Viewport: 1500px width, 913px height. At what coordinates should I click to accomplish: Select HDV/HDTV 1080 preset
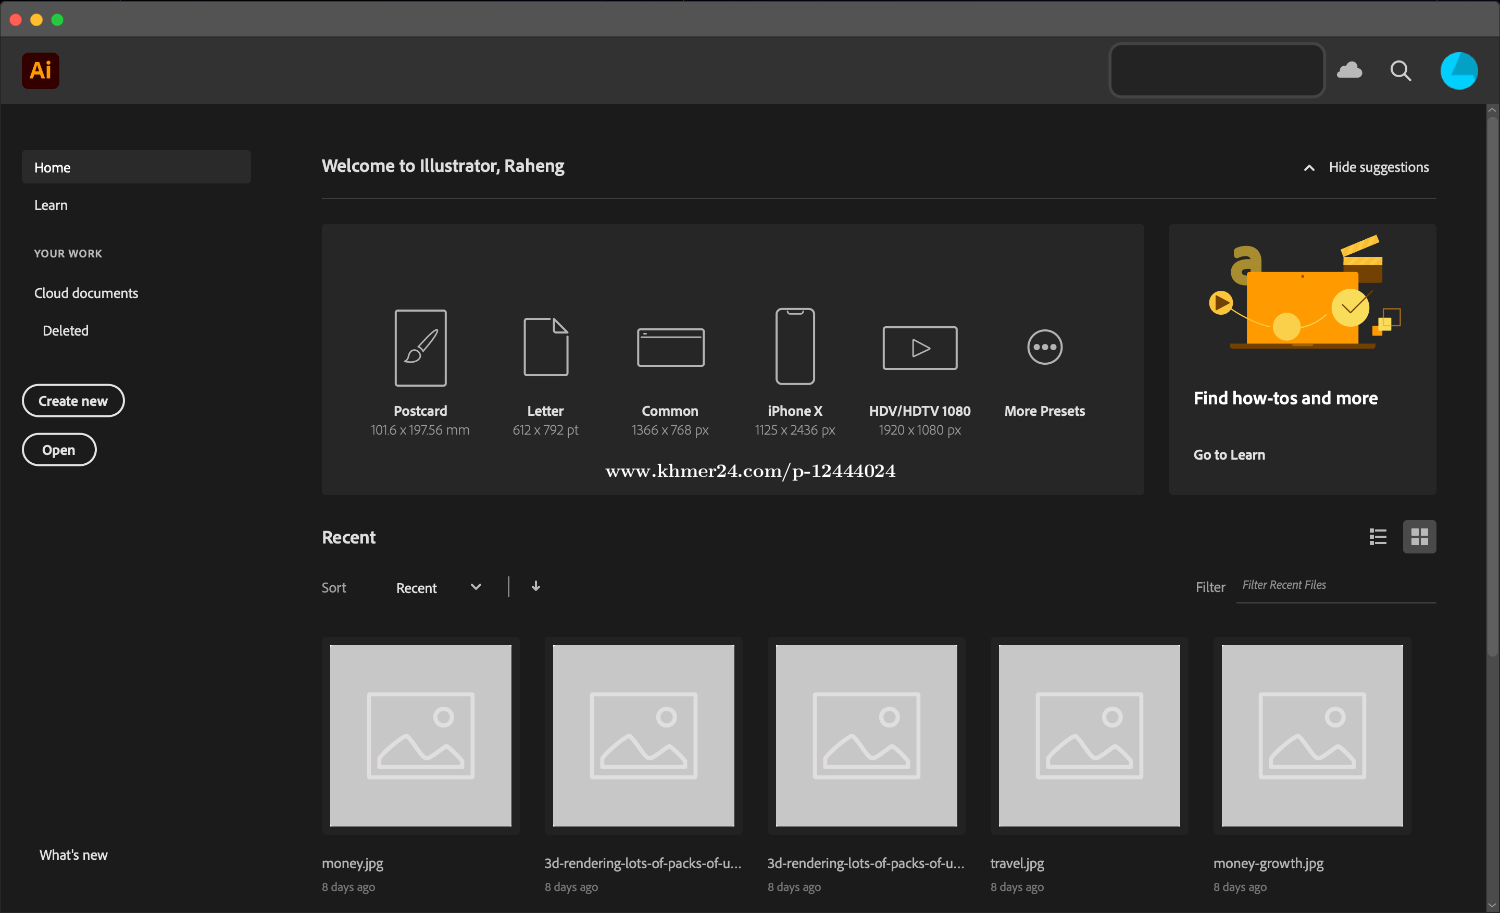[x=920, y=348]
